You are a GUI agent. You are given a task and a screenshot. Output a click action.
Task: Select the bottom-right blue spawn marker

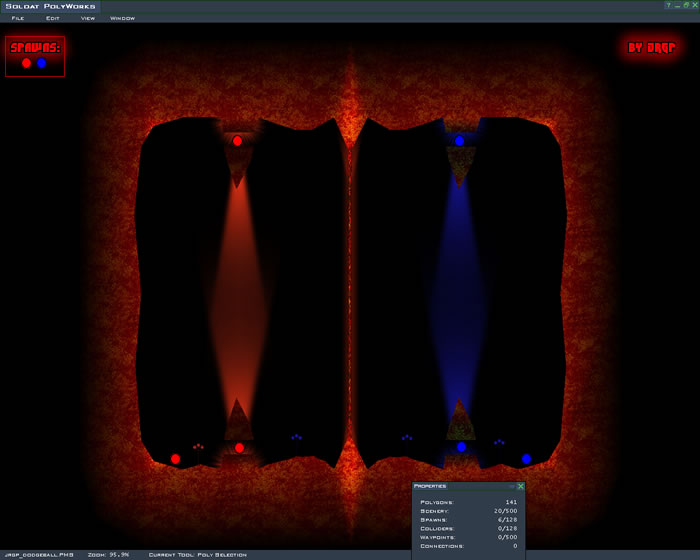click(x=526, y=459)
